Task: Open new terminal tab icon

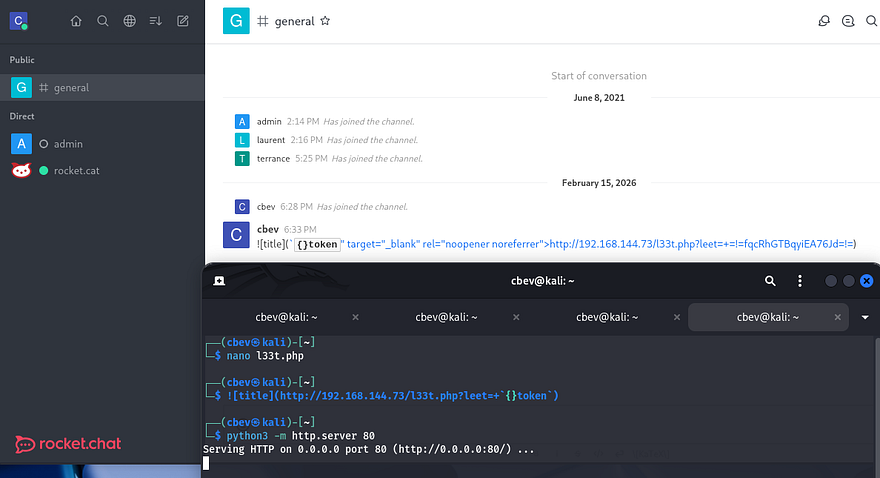Action: pyautogui.click(x=219, y=281)
